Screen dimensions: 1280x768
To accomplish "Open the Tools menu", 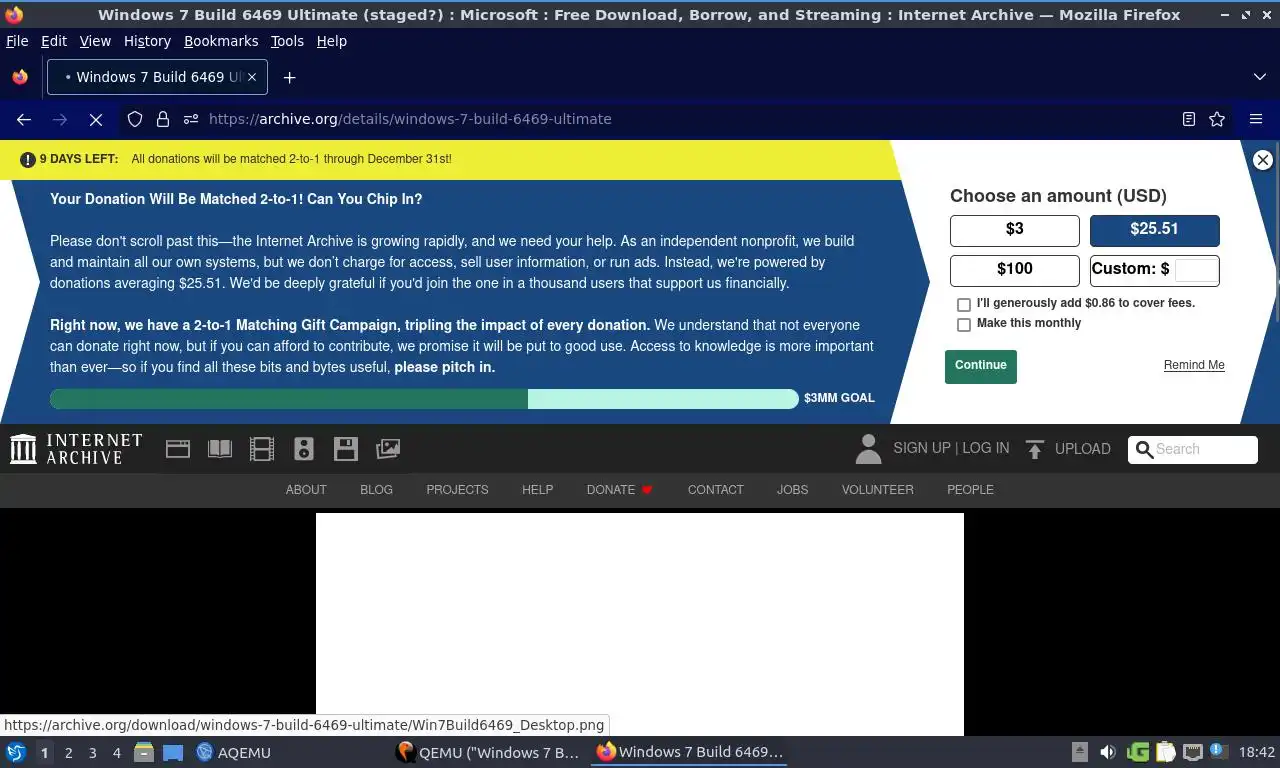I will 287,41.
